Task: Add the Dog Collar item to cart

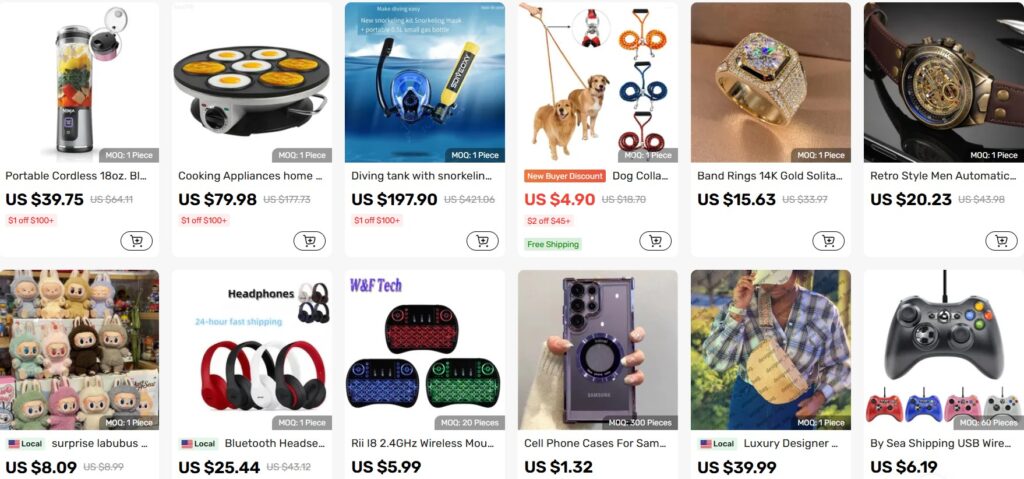Action: 656,241
